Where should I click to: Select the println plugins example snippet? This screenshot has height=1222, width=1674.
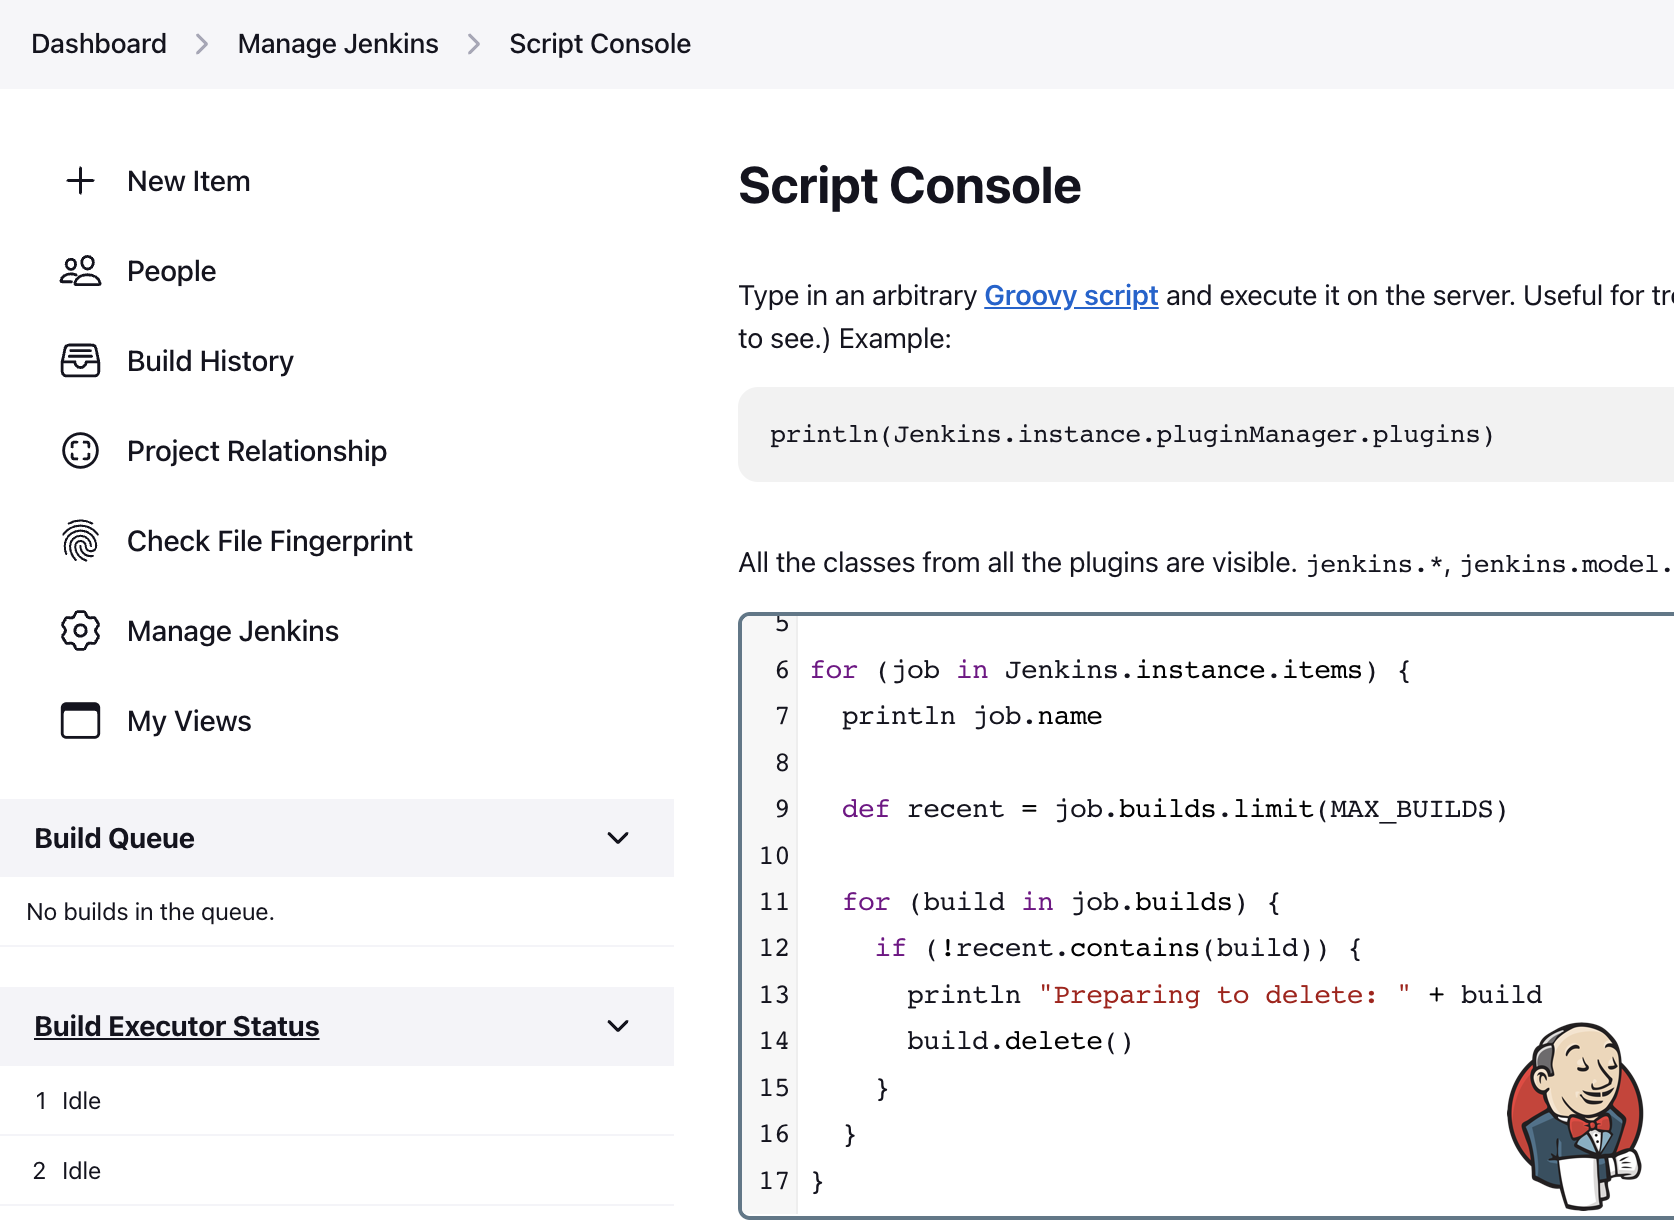(1130, 434)
